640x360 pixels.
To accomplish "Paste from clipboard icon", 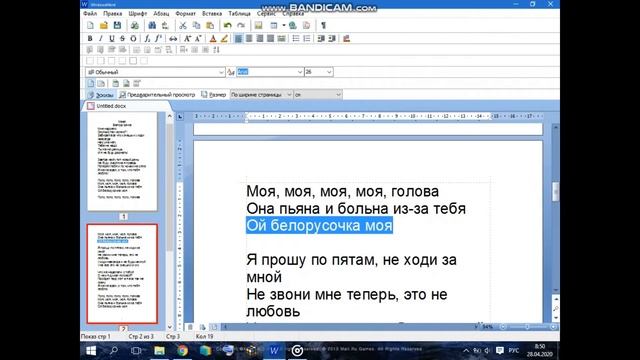I will [210, 25].
